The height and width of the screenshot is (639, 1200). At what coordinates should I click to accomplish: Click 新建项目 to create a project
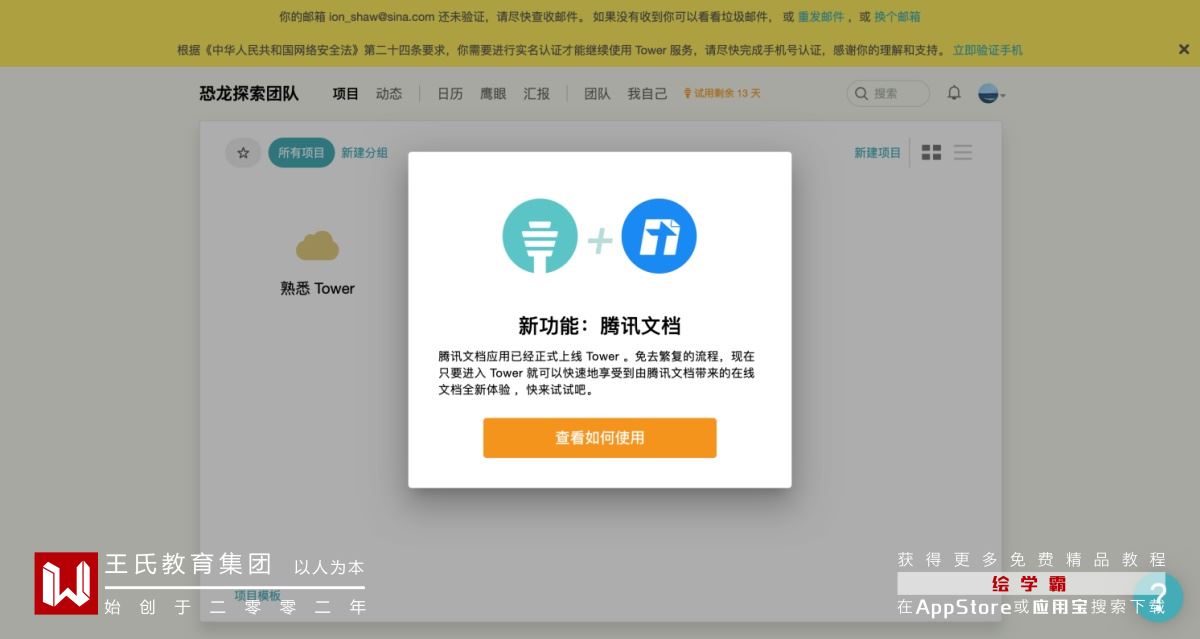(x=877, y=153)
